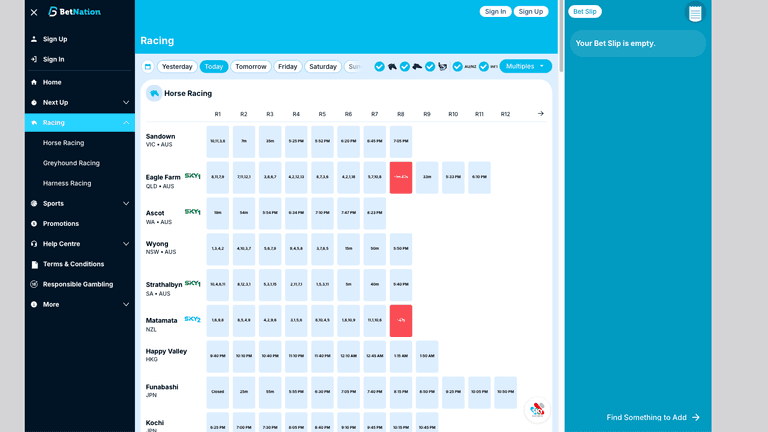
Task: Click the floating chat support icon
Action: point(537,409)
